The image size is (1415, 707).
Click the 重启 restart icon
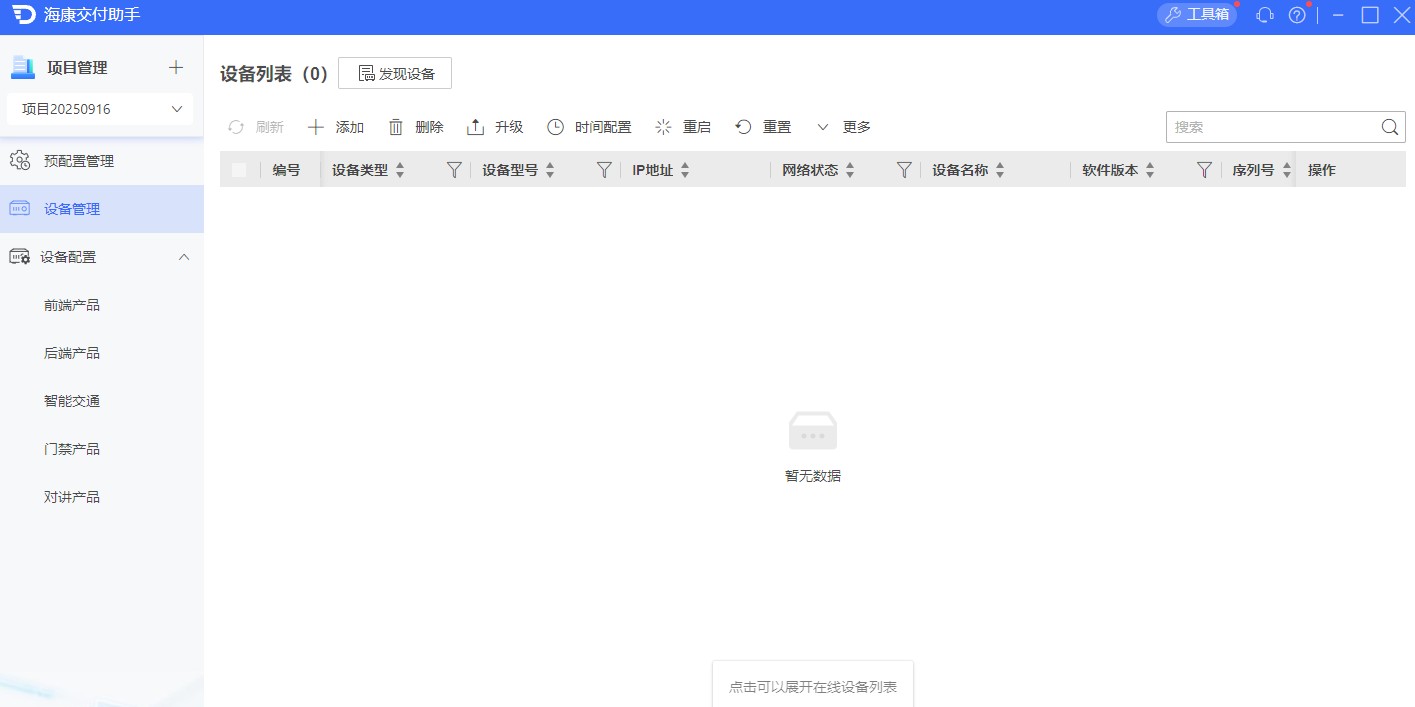662,126
